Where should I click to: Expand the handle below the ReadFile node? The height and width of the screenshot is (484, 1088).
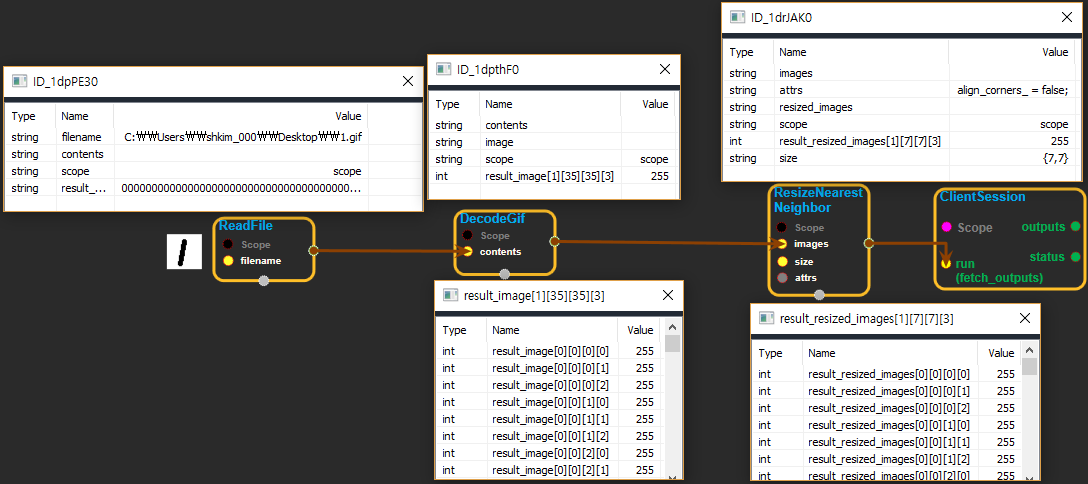(x=264, y=281)
